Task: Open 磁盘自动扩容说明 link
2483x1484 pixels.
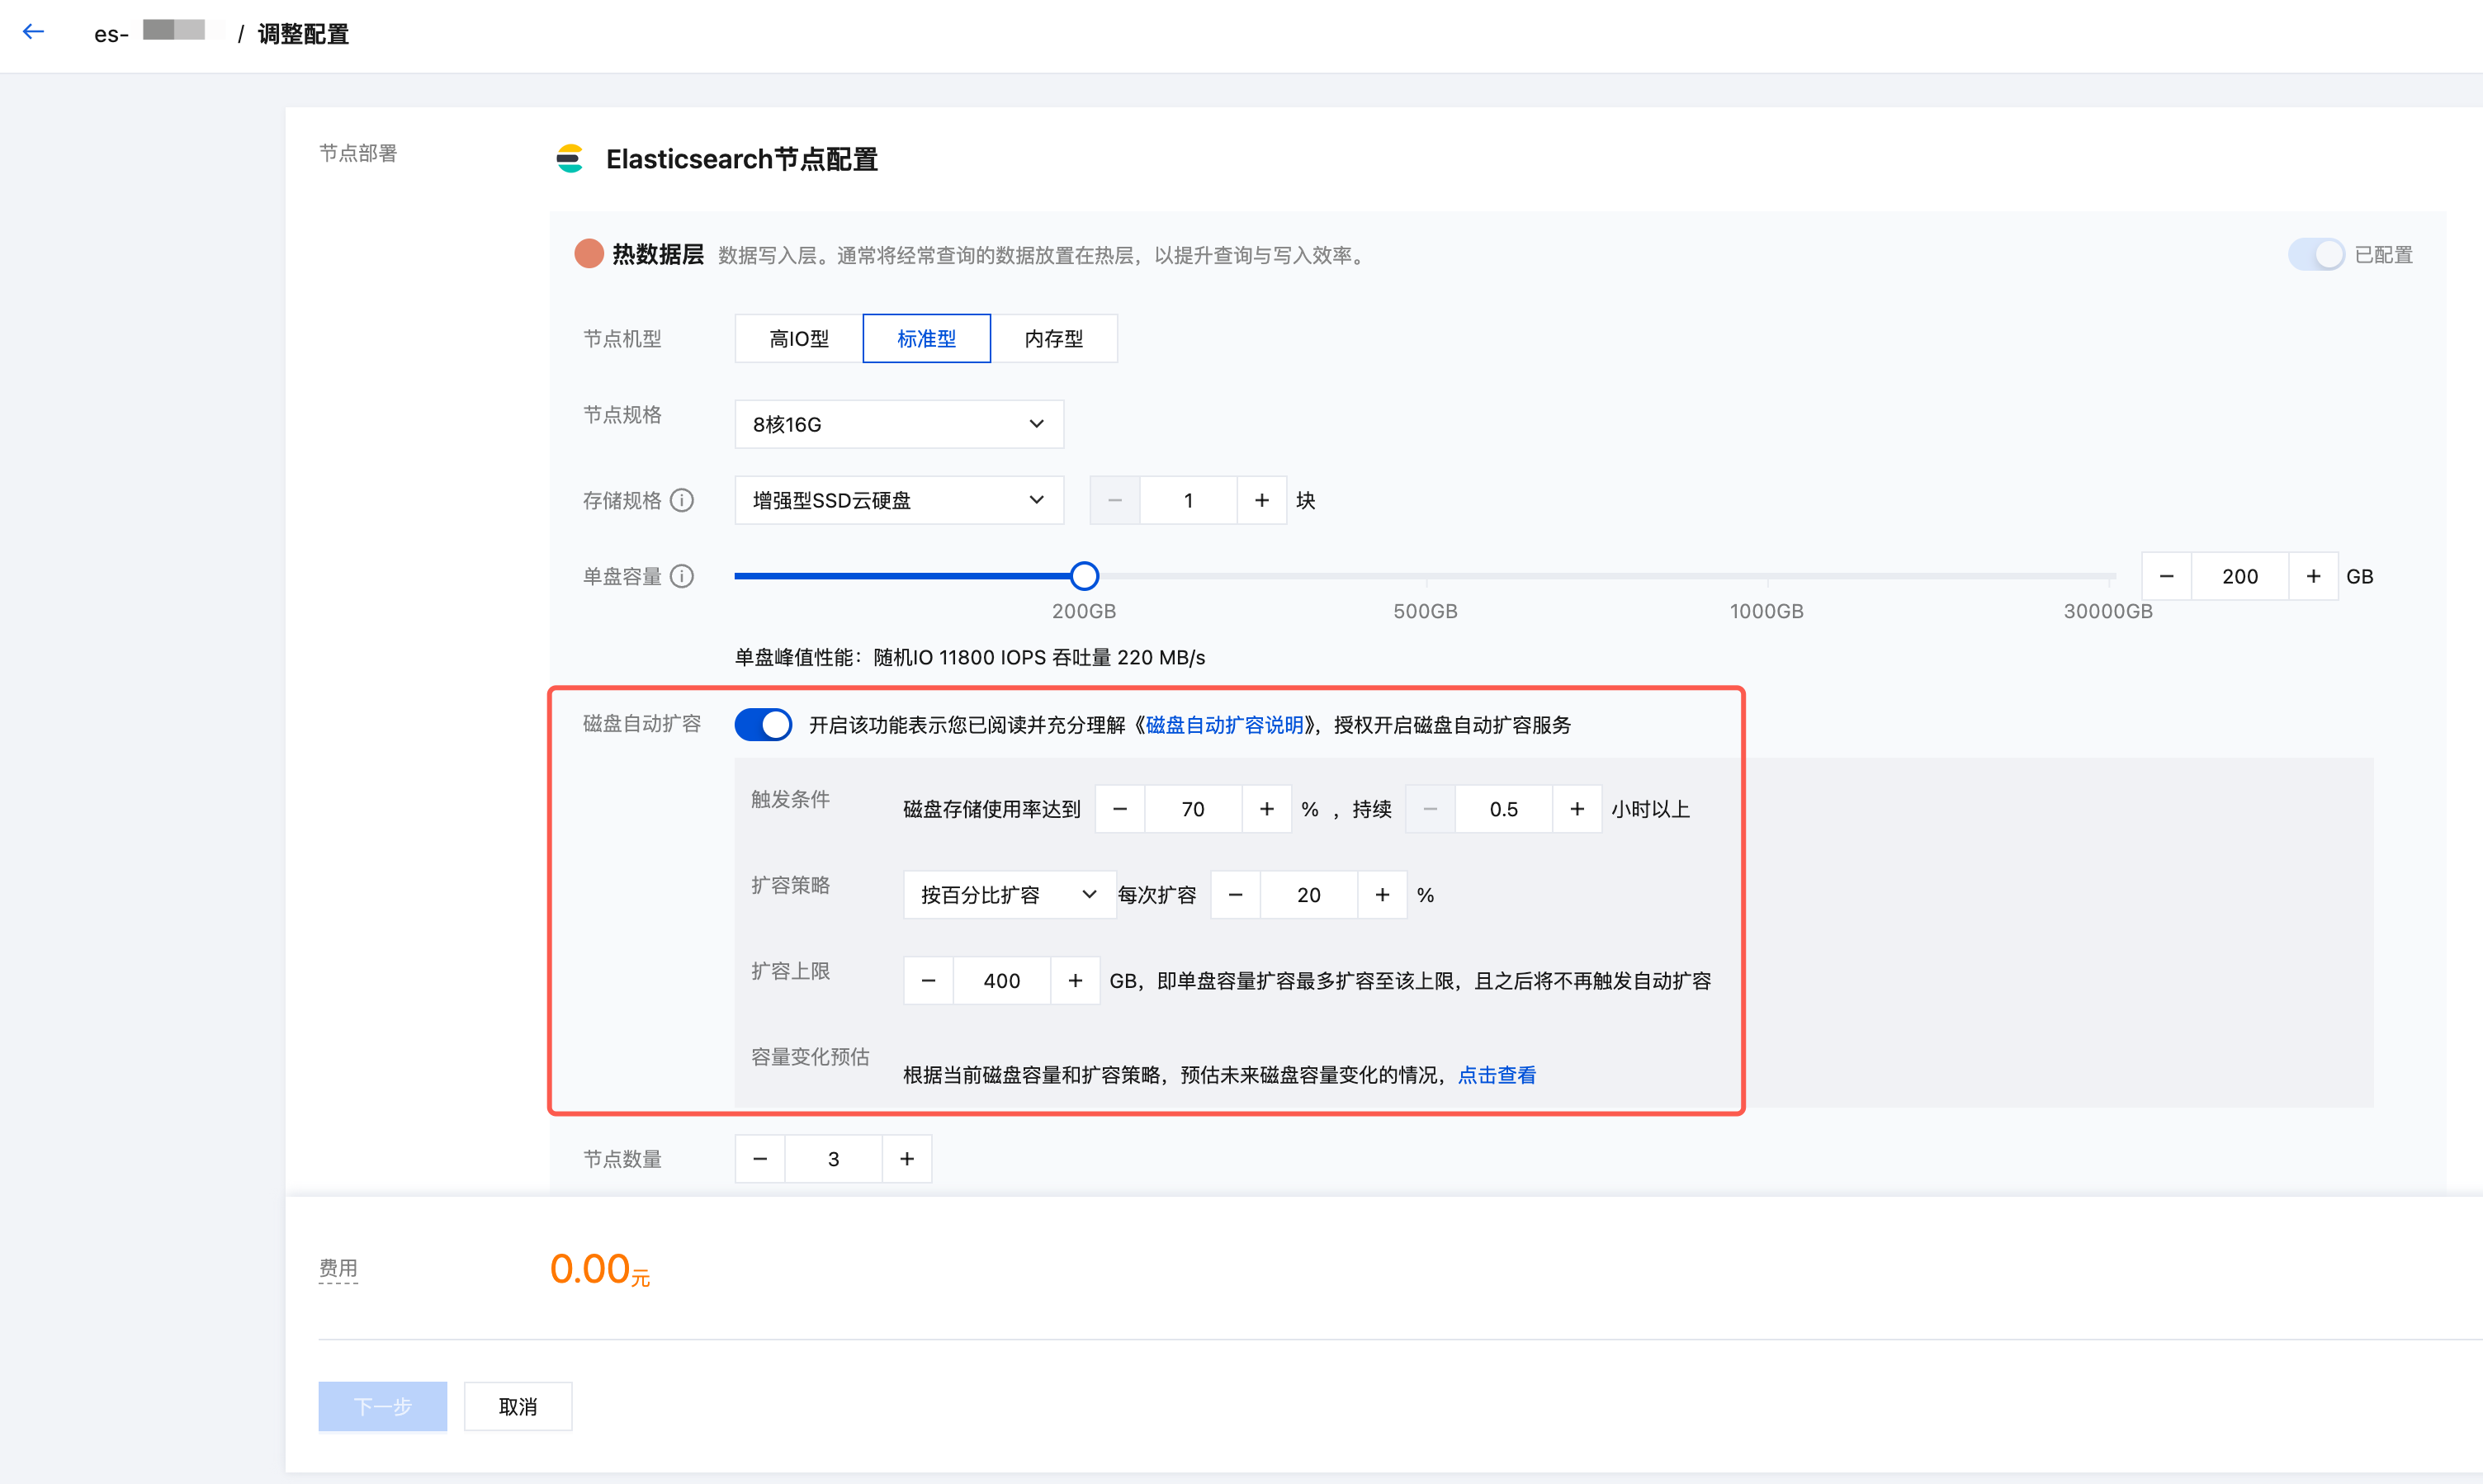Action: pyautogui.click(x=1224, y=725)
